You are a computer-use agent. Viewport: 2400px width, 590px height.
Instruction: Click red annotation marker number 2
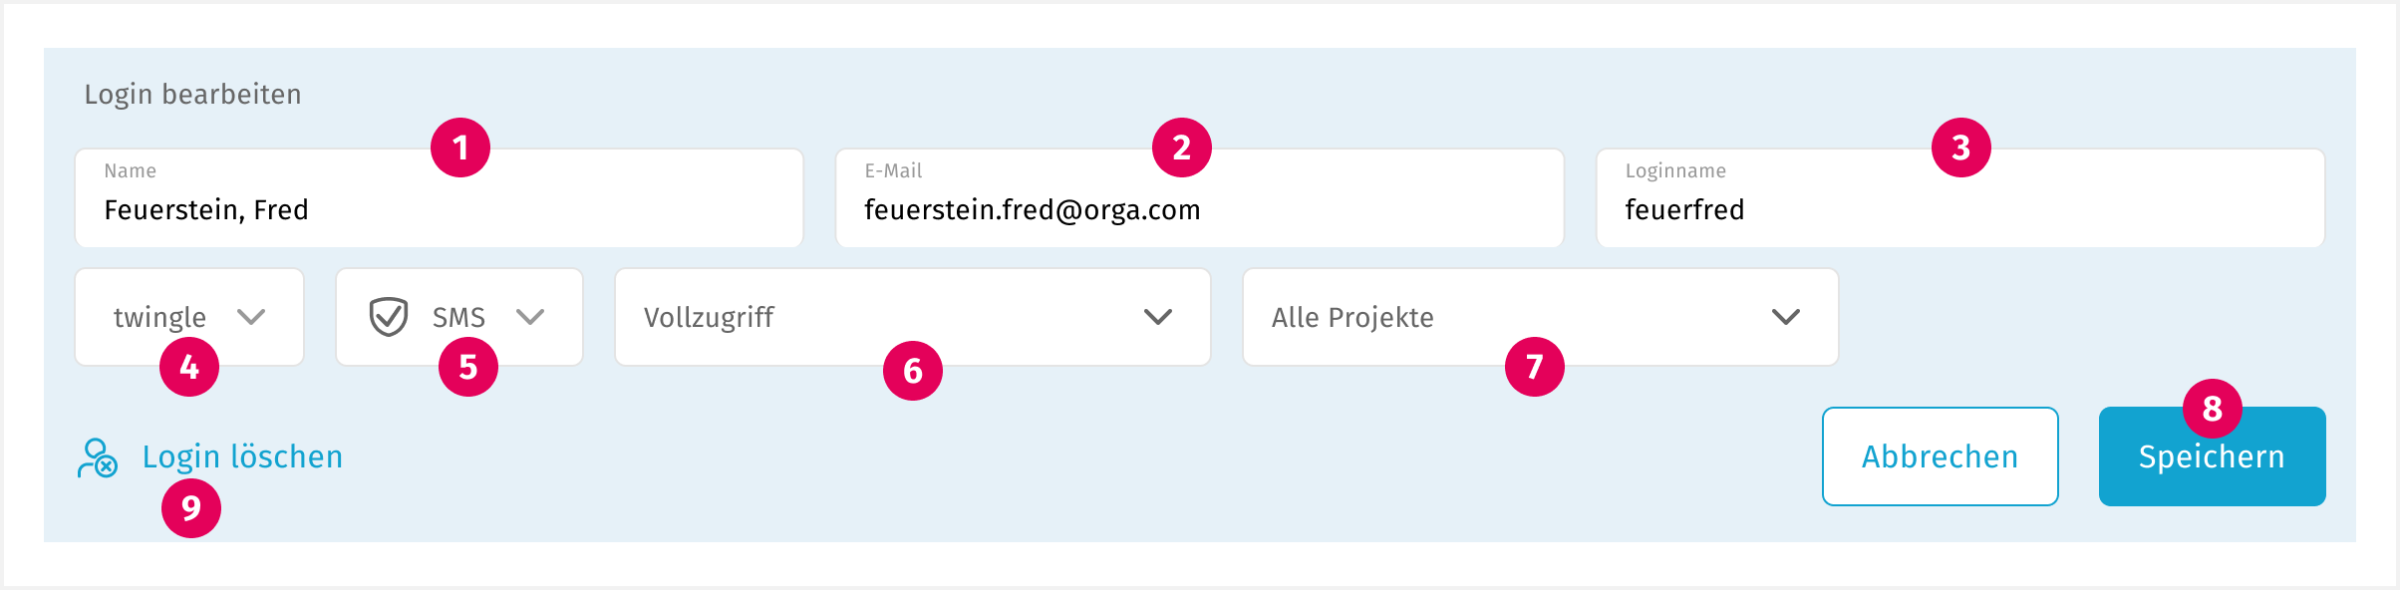click(x=1181, y=148)
